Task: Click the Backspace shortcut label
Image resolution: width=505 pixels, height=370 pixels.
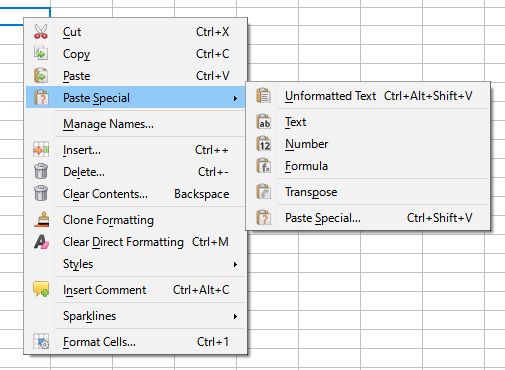Action: click(x=202, y=194)
